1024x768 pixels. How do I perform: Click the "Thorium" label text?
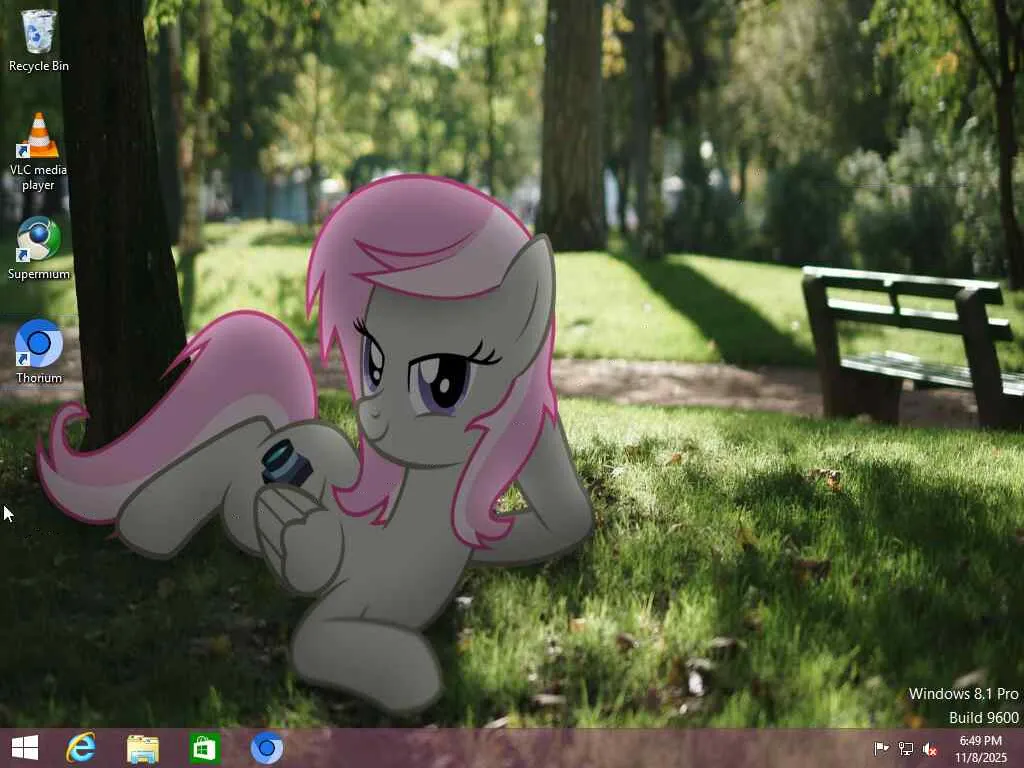pyautogui.click(x=39, y=377)
